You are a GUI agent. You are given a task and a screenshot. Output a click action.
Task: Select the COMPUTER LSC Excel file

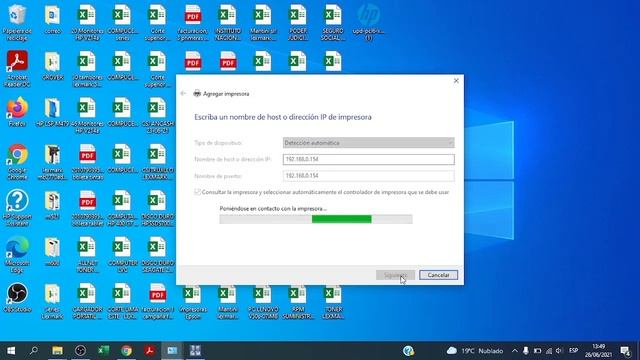tap(122, 254)
